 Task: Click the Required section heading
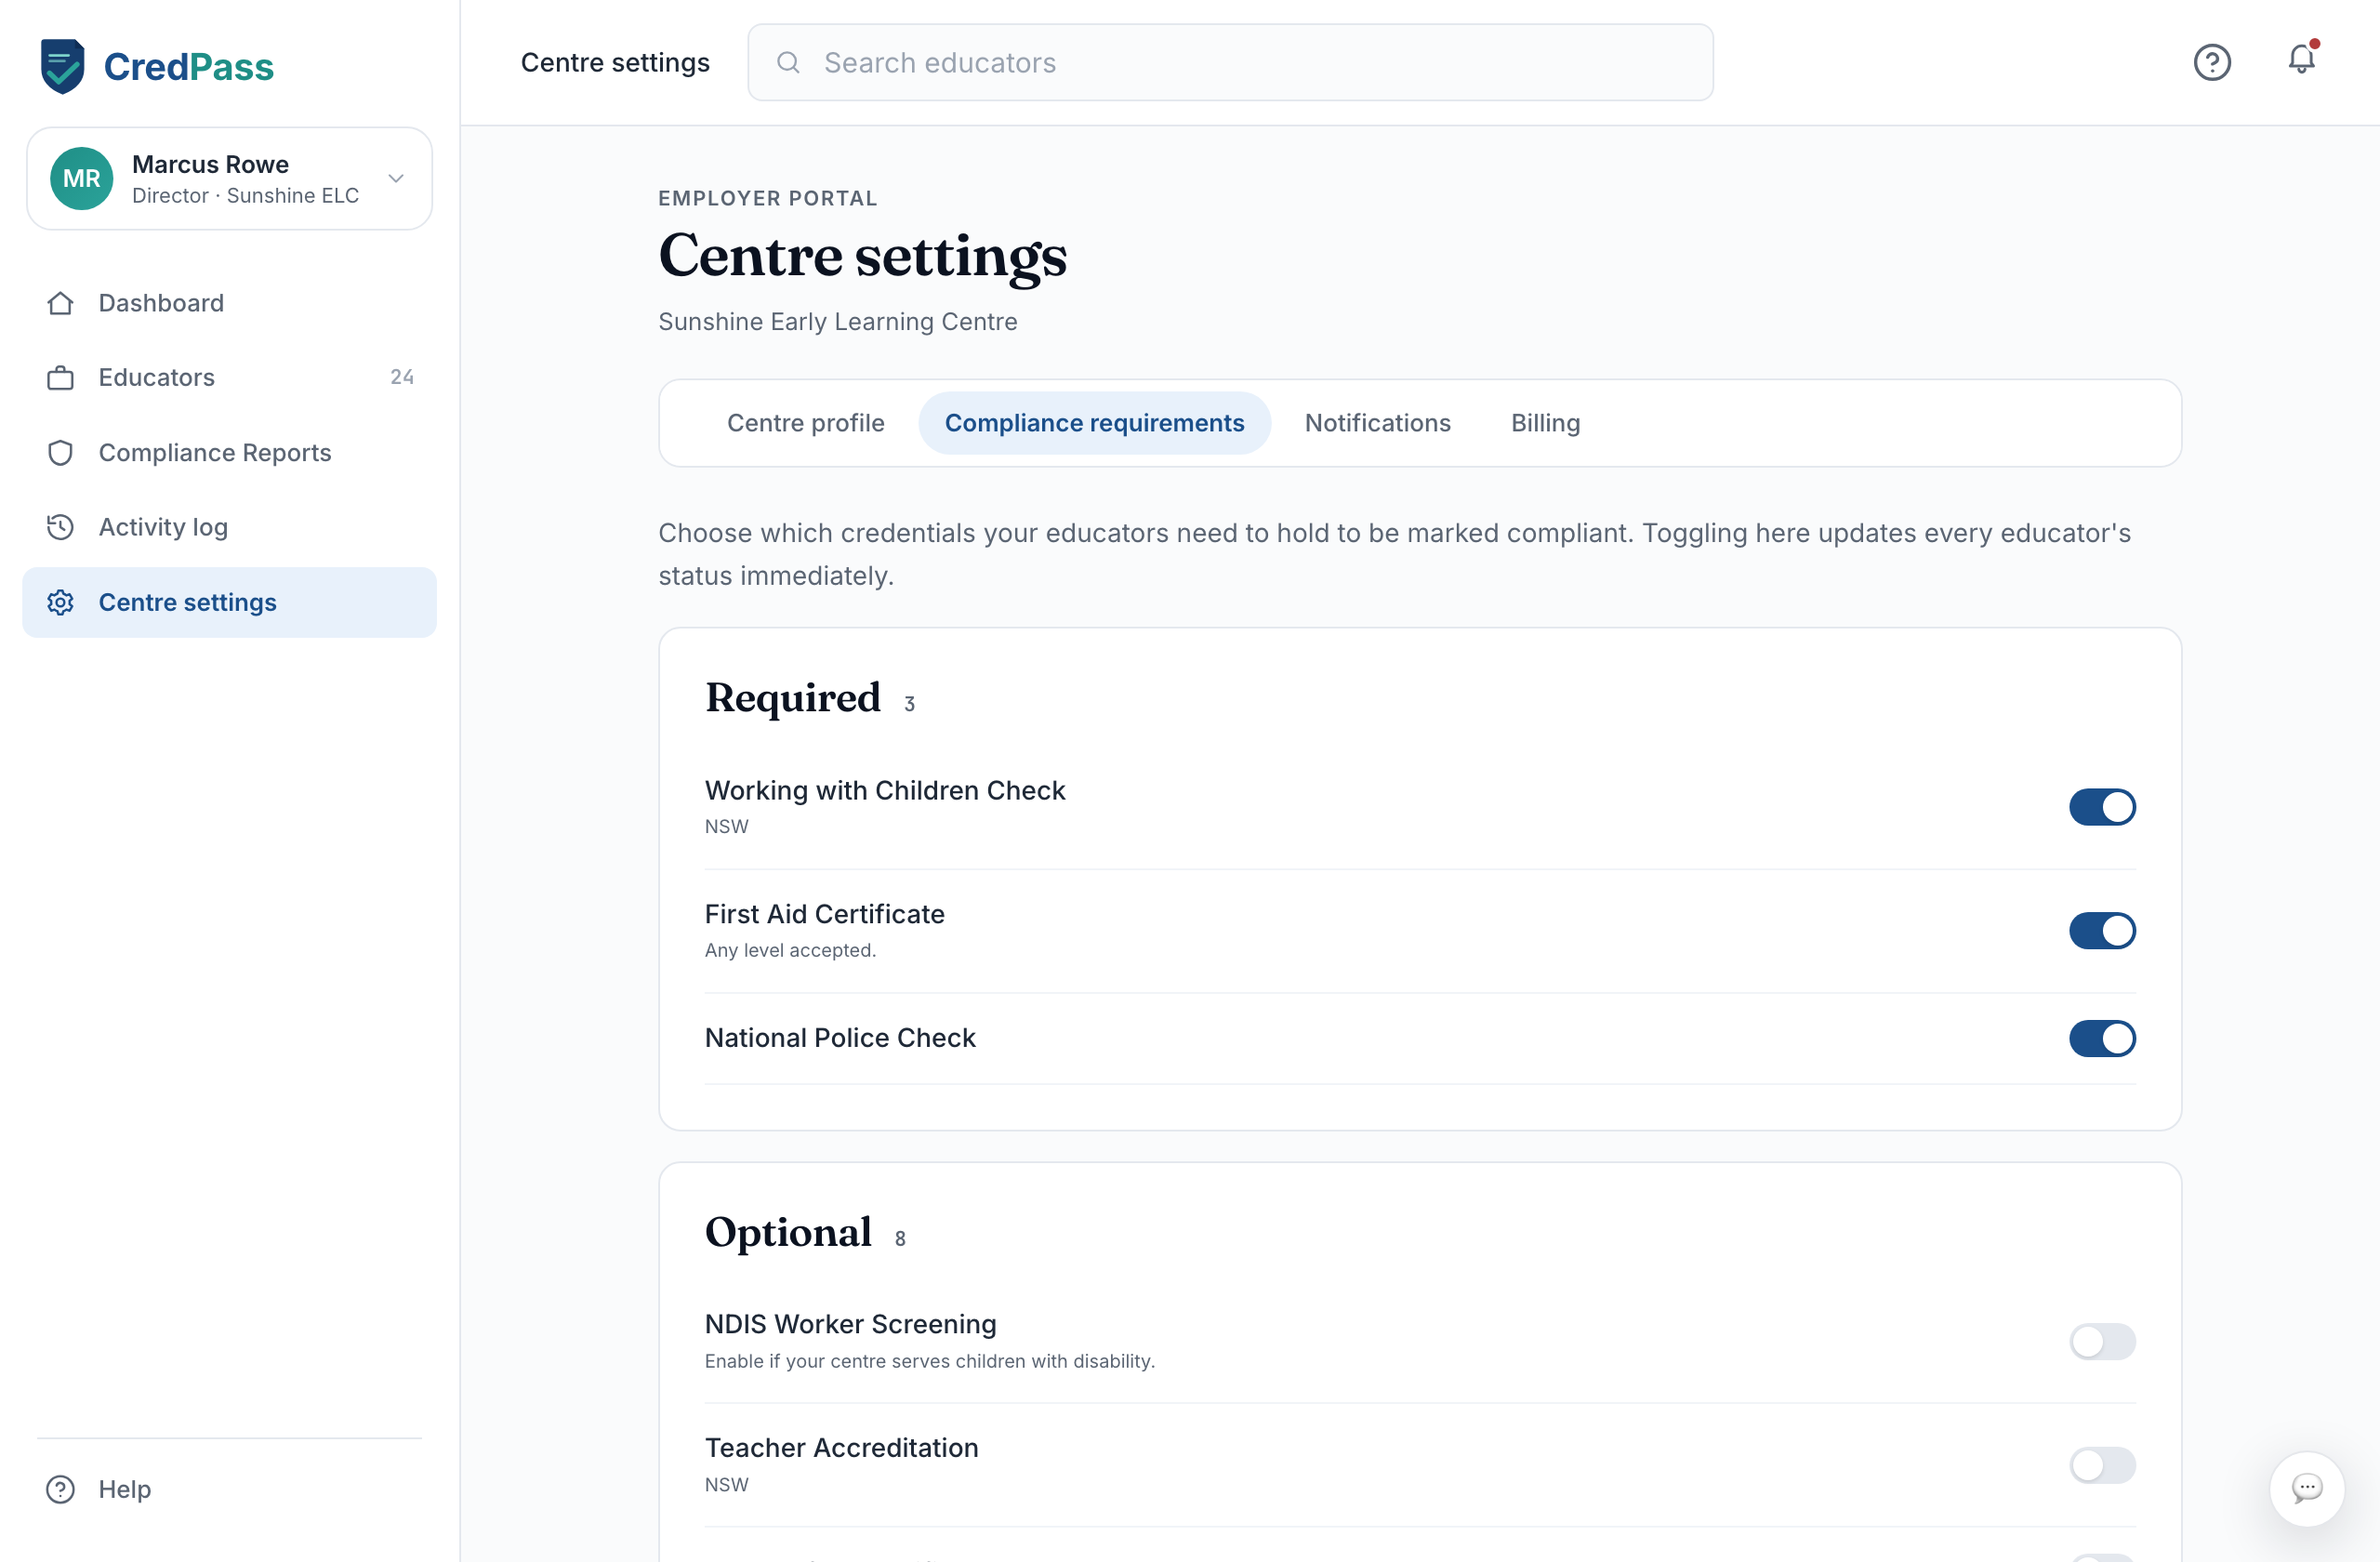(x=793, y=697)
